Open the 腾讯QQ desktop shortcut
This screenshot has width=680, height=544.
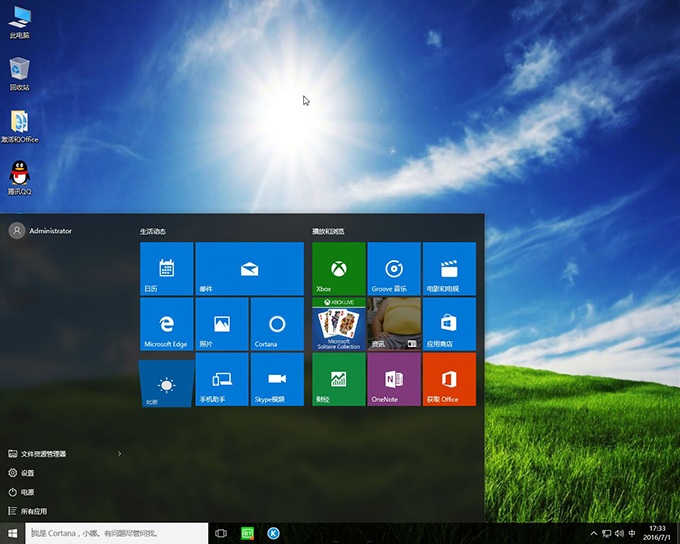tap(19, 176)
